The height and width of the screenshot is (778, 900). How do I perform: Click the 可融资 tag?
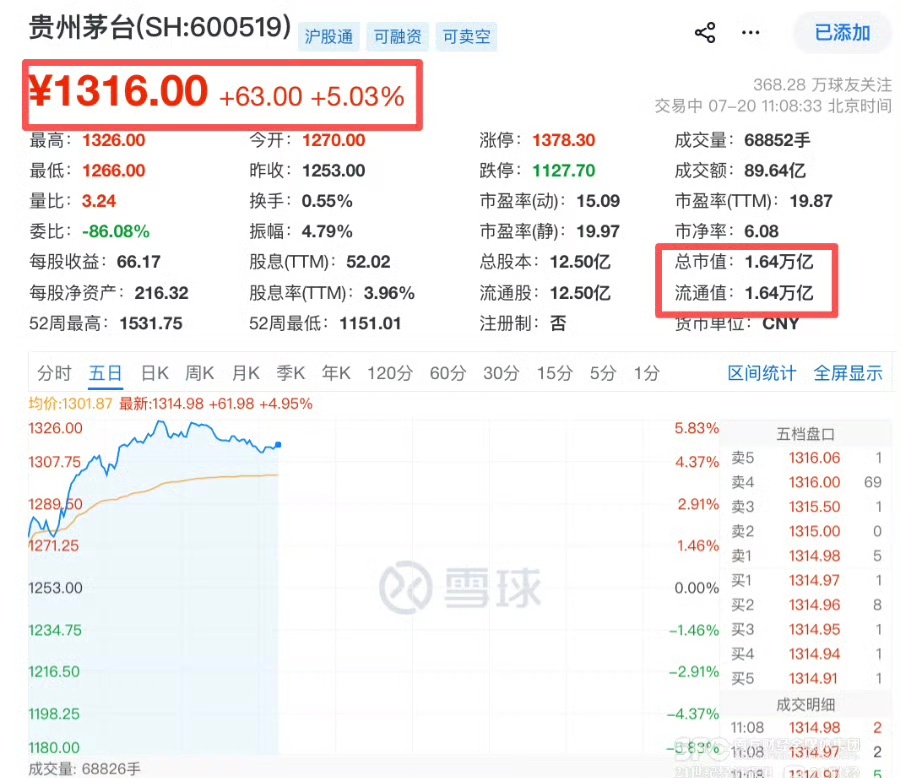pyautogui.click(x=397, y=37)
